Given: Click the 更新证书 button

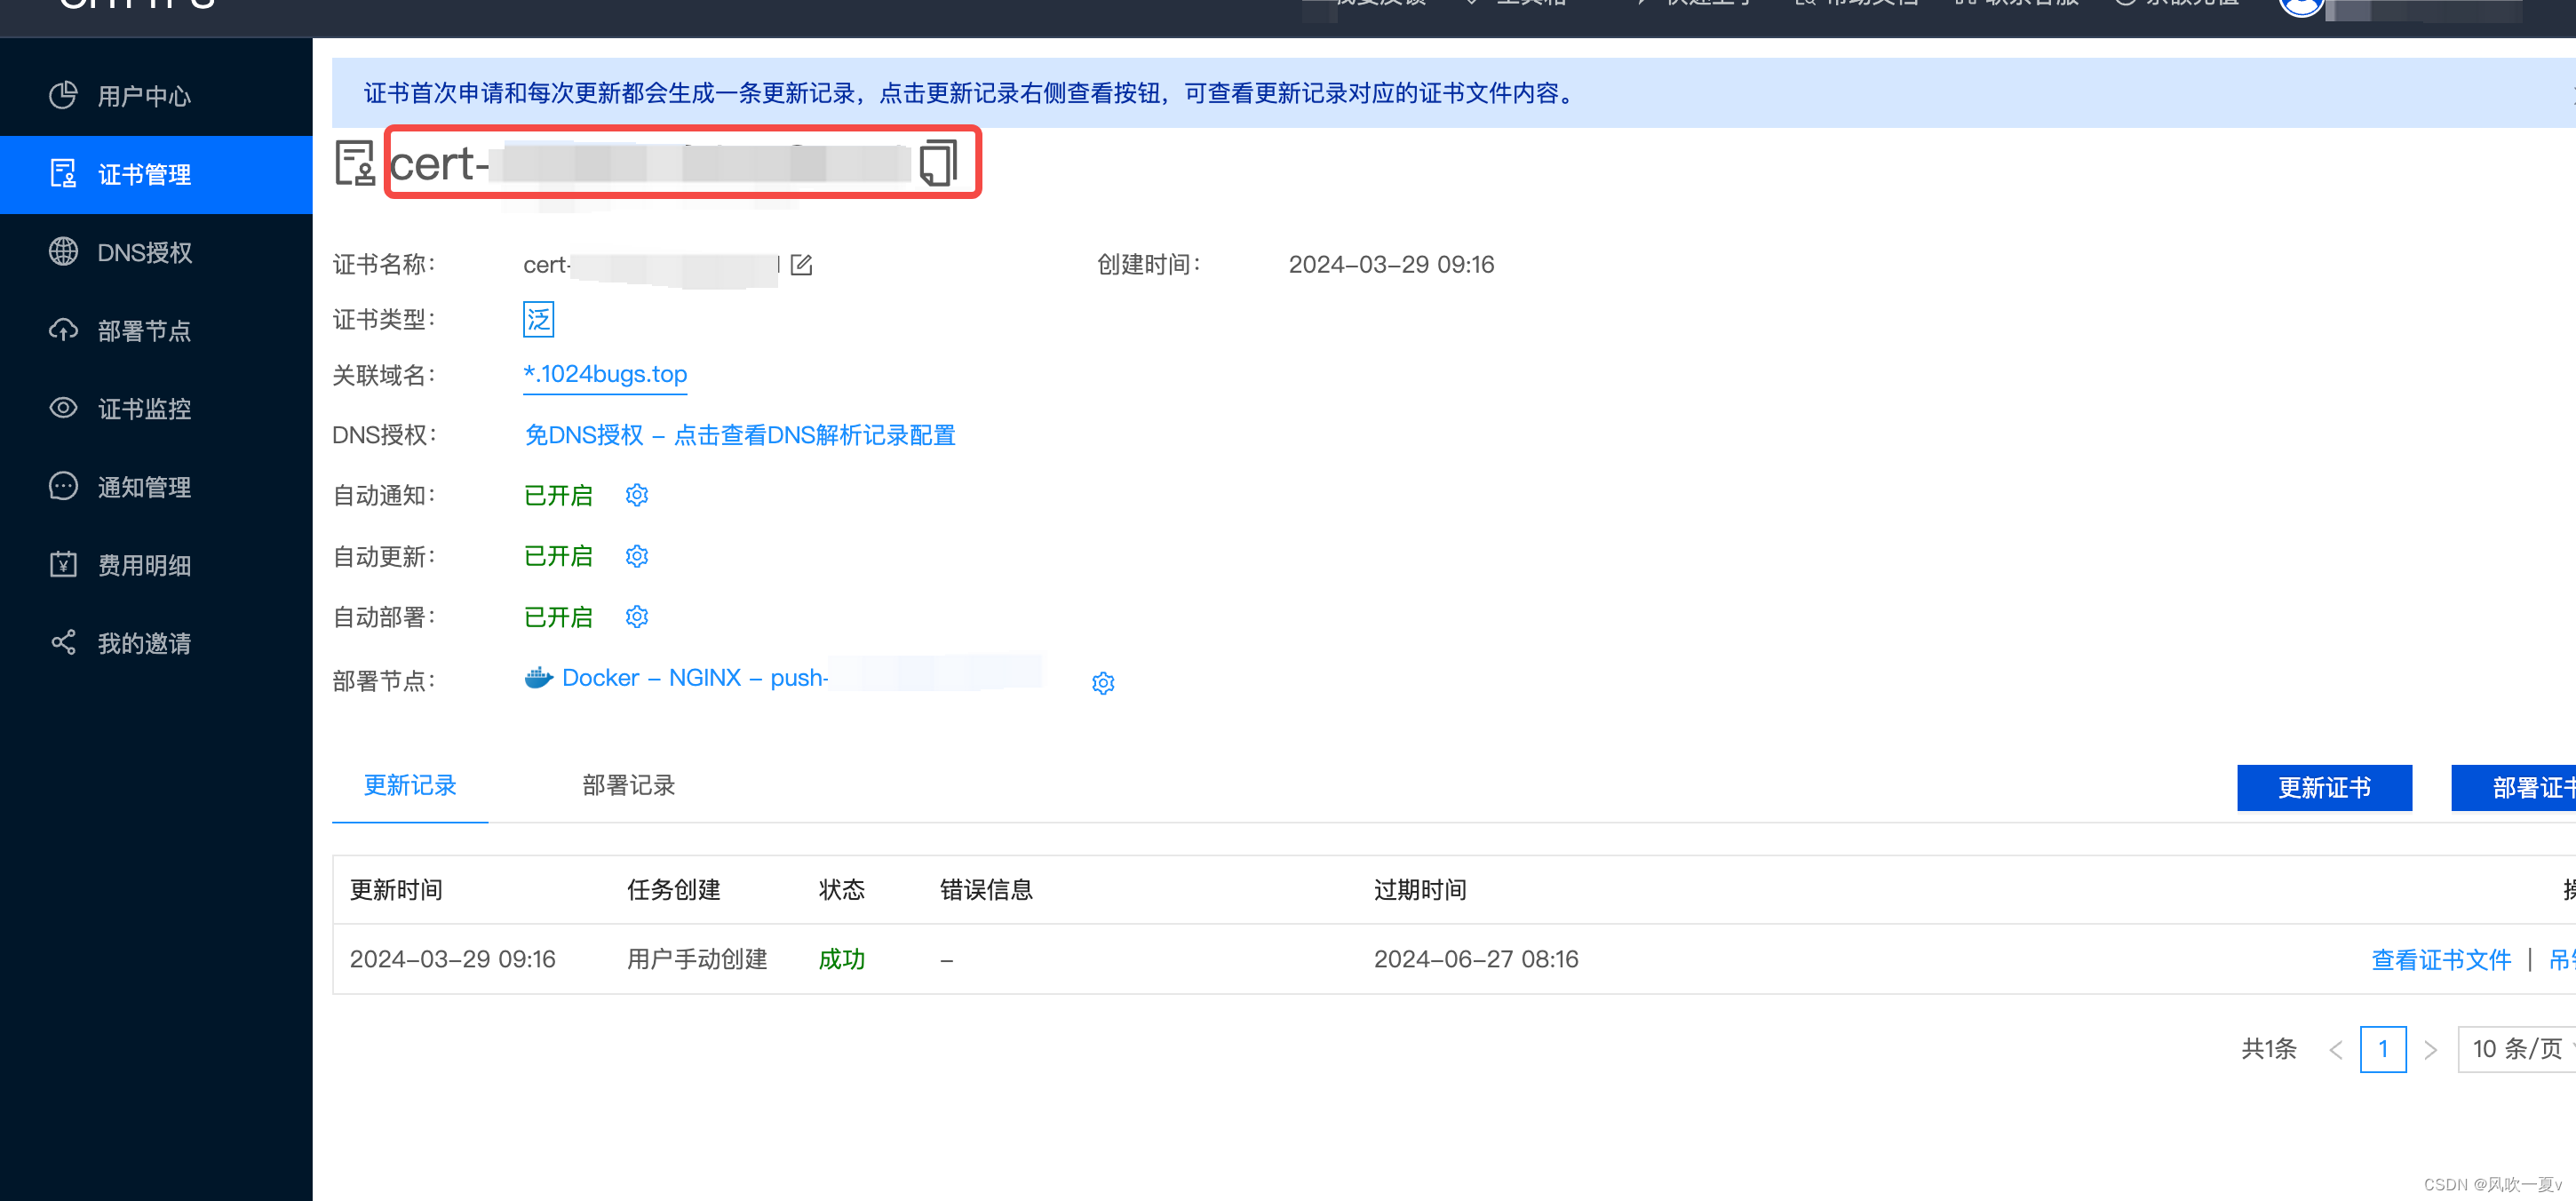Looking at the screenshot, I should tap(2324, 788).
